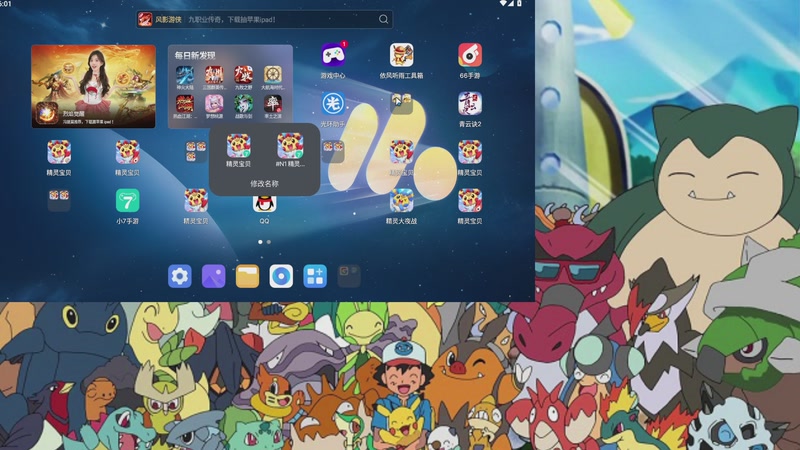Open 率土之滨 icon in 每日新发现
The height and width of the screenshot is (450, 800).
pos(273,104)
